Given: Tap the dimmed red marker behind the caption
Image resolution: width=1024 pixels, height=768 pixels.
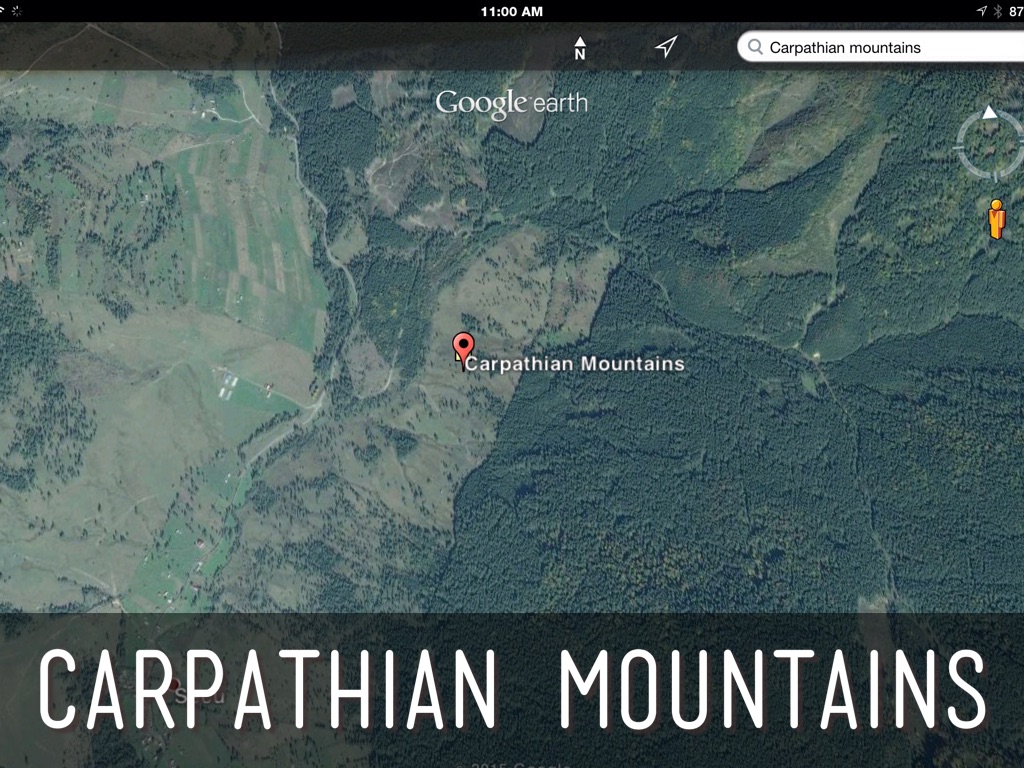Looking at the screenshot, I should point(176,688).
